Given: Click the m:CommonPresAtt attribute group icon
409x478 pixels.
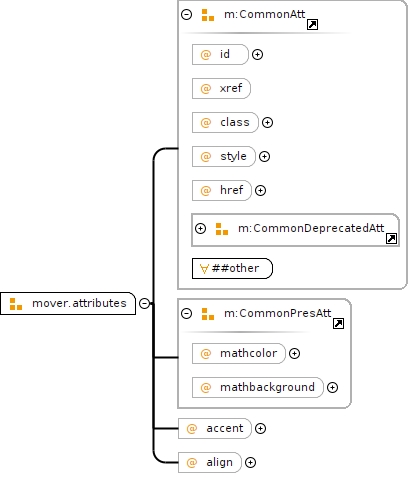Looking at the screenshot, I should 208,314.
